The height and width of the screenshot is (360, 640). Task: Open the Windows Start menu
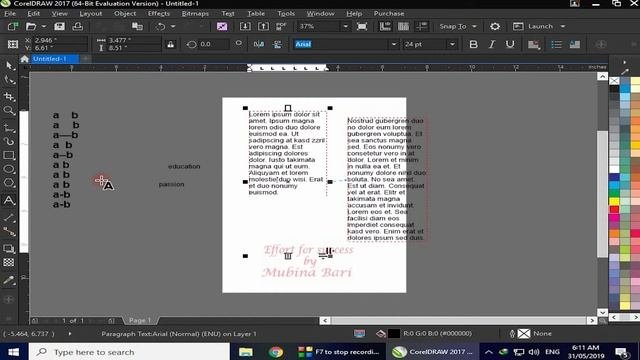[x=13, y=352]
